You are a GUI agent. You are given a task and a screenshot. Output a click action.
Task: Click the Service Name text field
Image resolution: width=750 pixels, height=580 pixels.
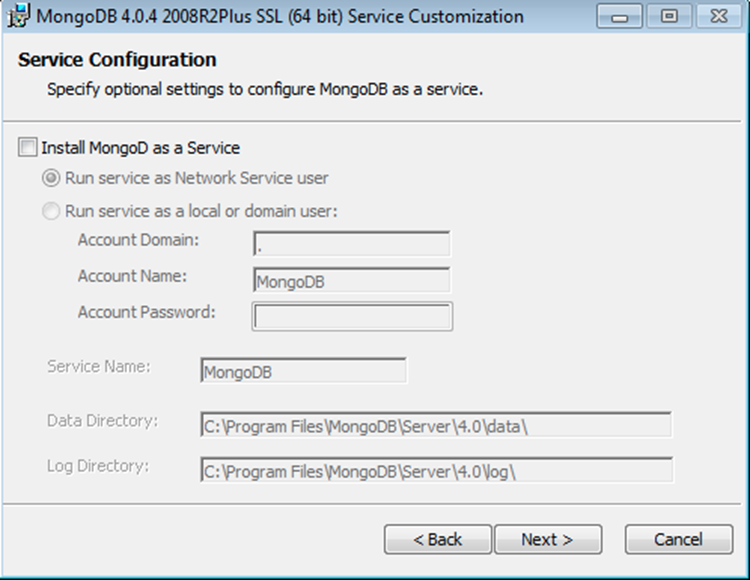[x=304, y=371]
